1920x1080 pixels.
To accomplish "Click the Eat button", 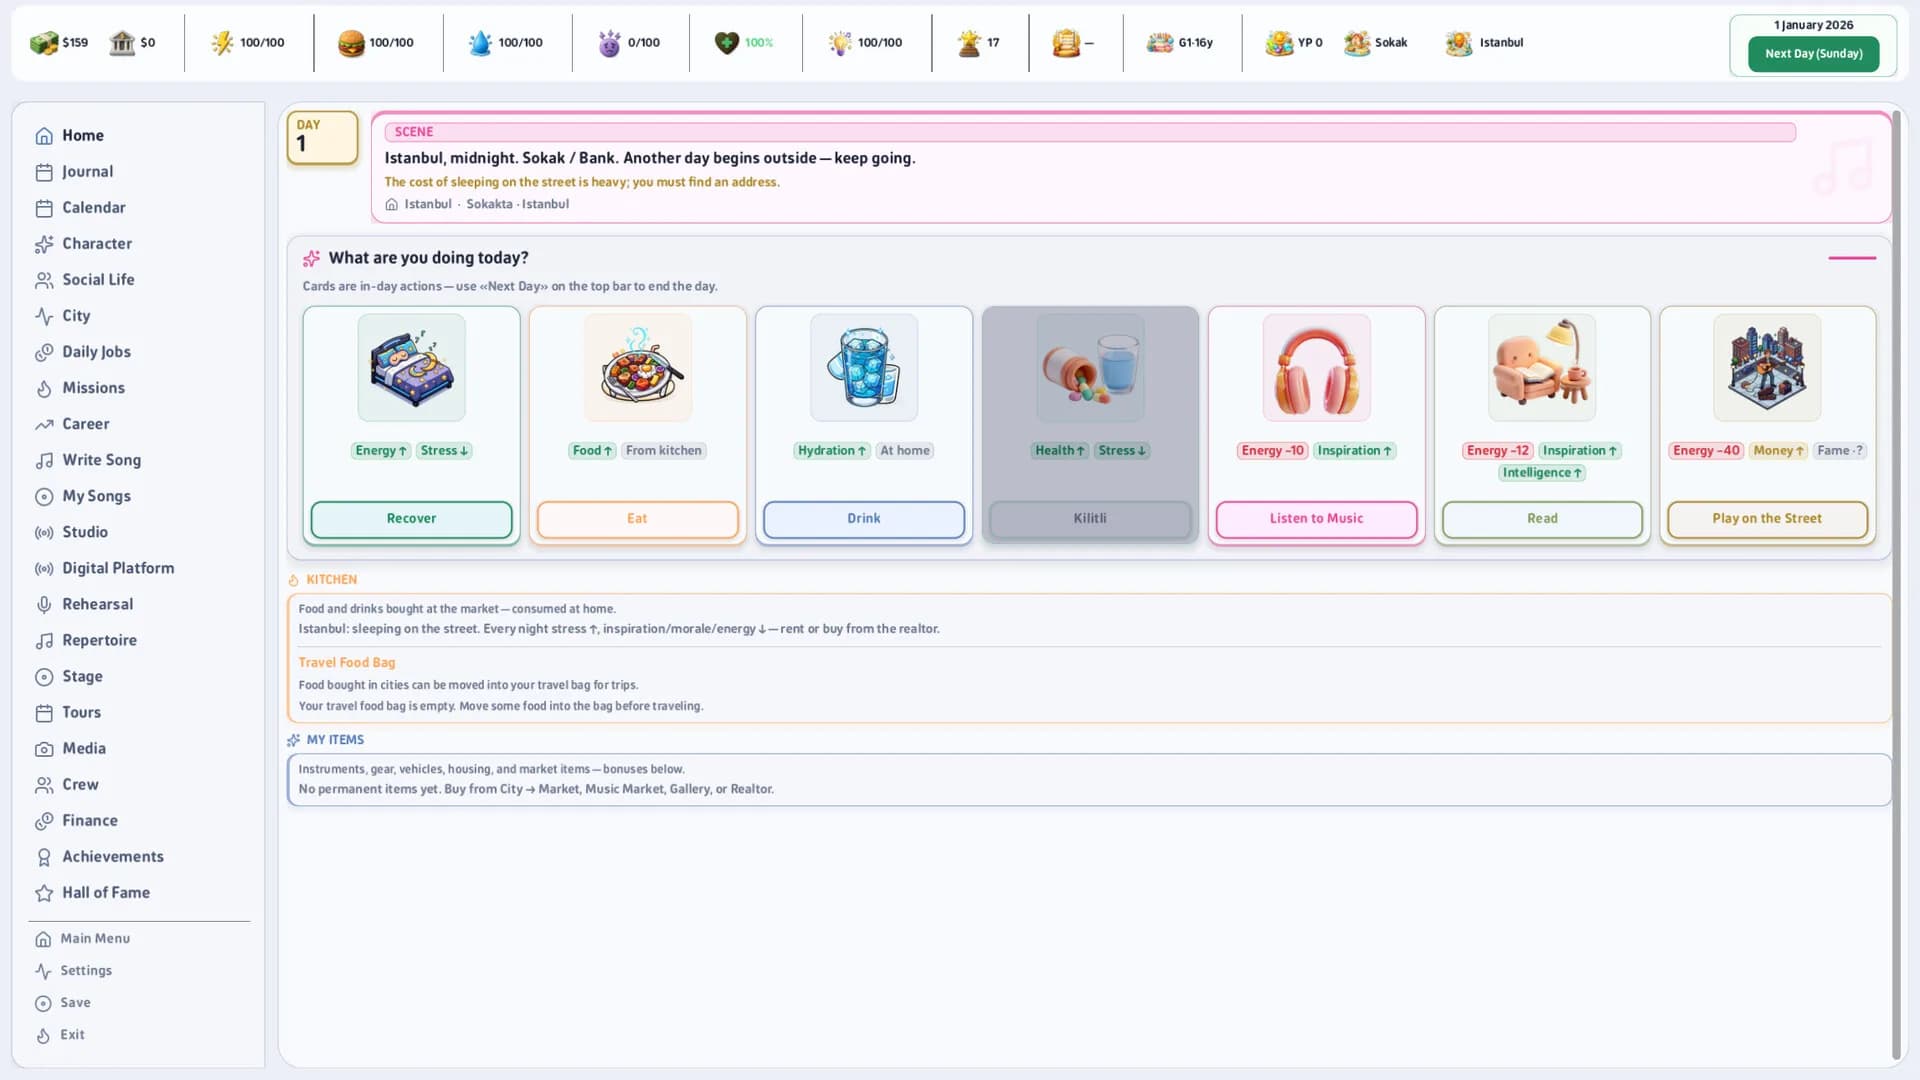I will click(637, 519).
